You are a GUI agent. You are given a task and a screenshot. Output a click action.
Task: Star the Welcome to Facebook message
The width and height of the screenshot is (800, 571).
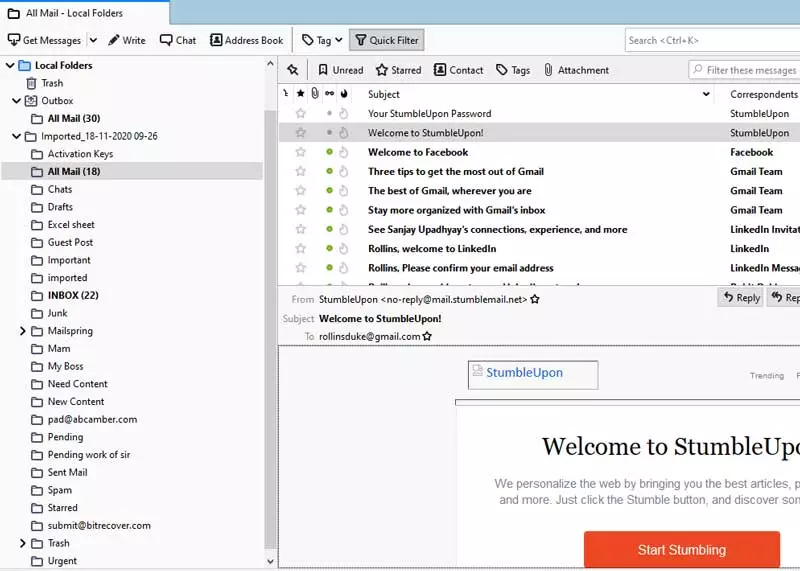[x=300, y=152]
